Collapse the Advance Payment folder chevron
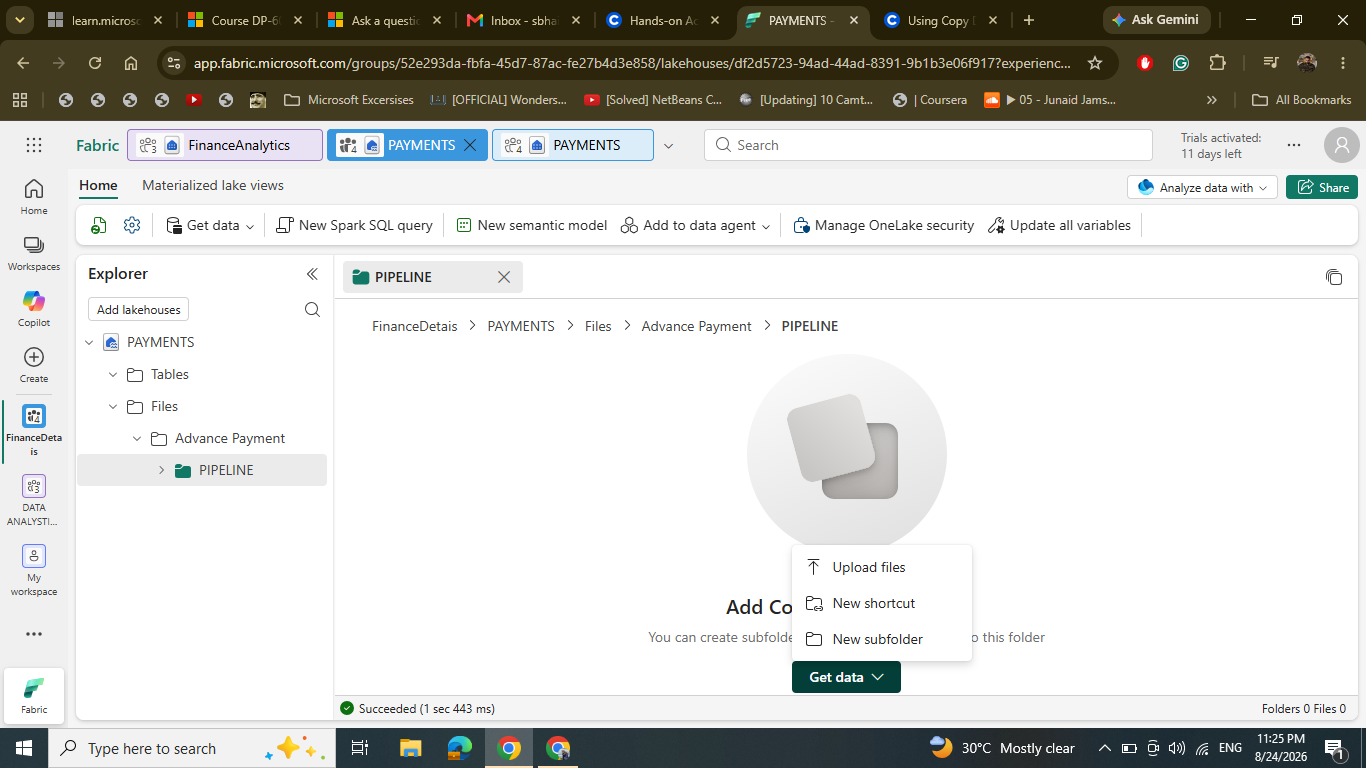Image resolution: width=1366 pixels, height=768 pixels. (x=137, y=438)
